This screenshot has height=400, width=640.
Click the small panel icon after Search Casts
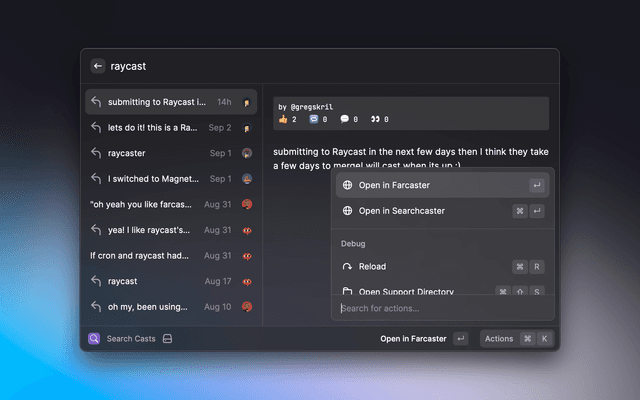coord(168,339)
